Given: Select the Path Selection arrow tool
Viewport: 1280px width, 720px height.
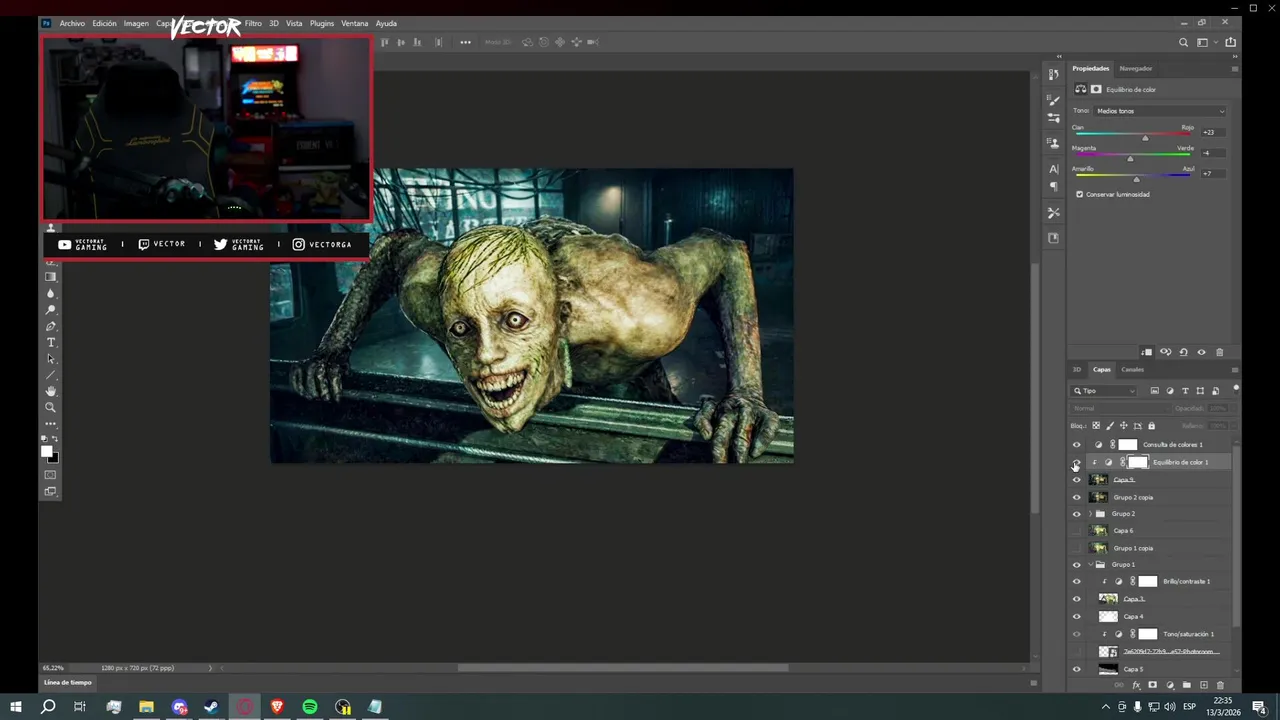Looking at the screenshot, I should [51, 359].
